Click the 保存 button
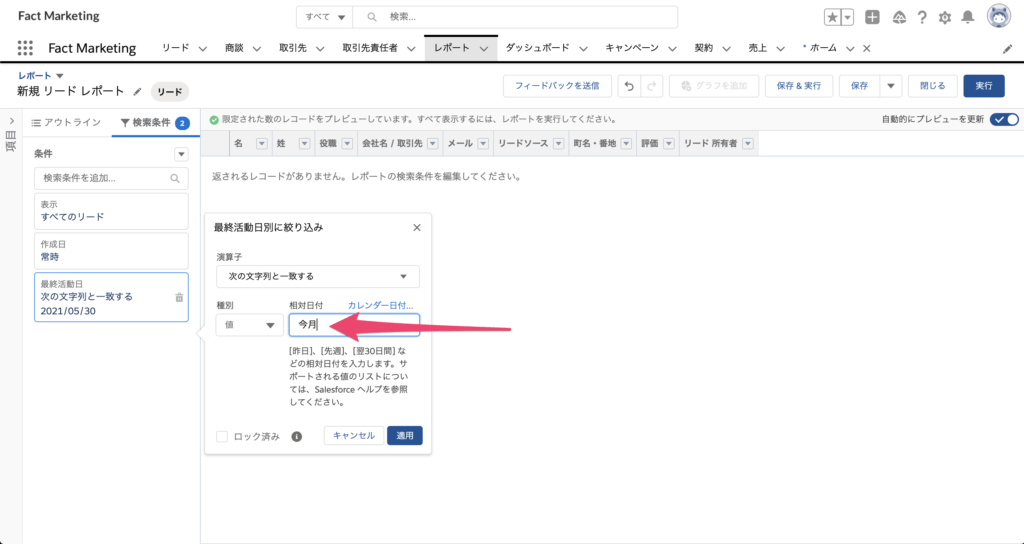 click(860, 86)
